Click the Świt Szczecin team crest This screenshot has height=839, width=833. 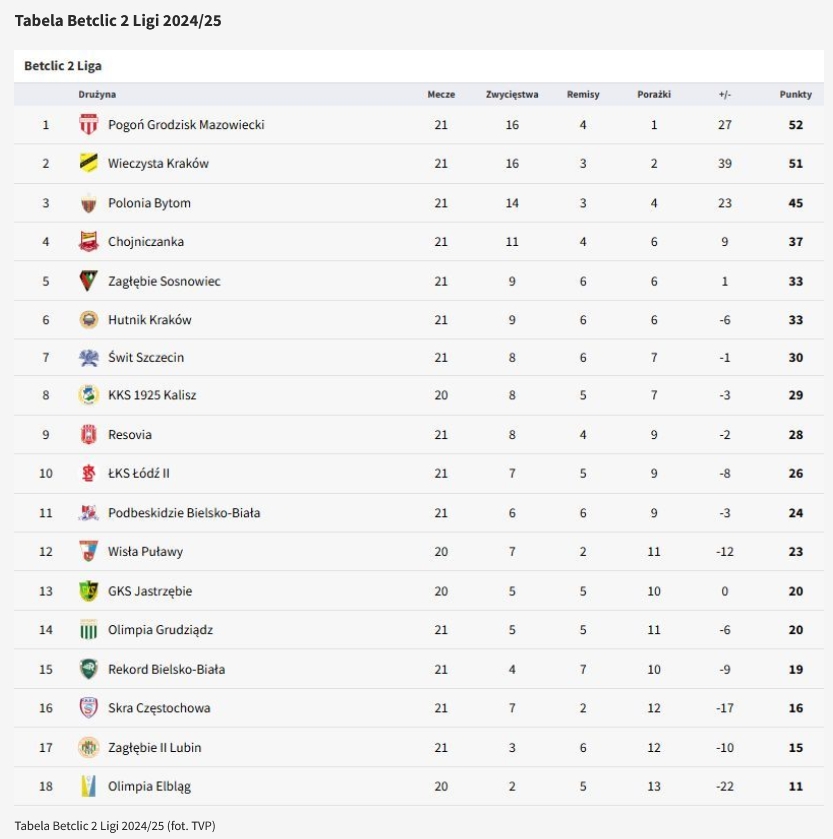tap(89, 358)
